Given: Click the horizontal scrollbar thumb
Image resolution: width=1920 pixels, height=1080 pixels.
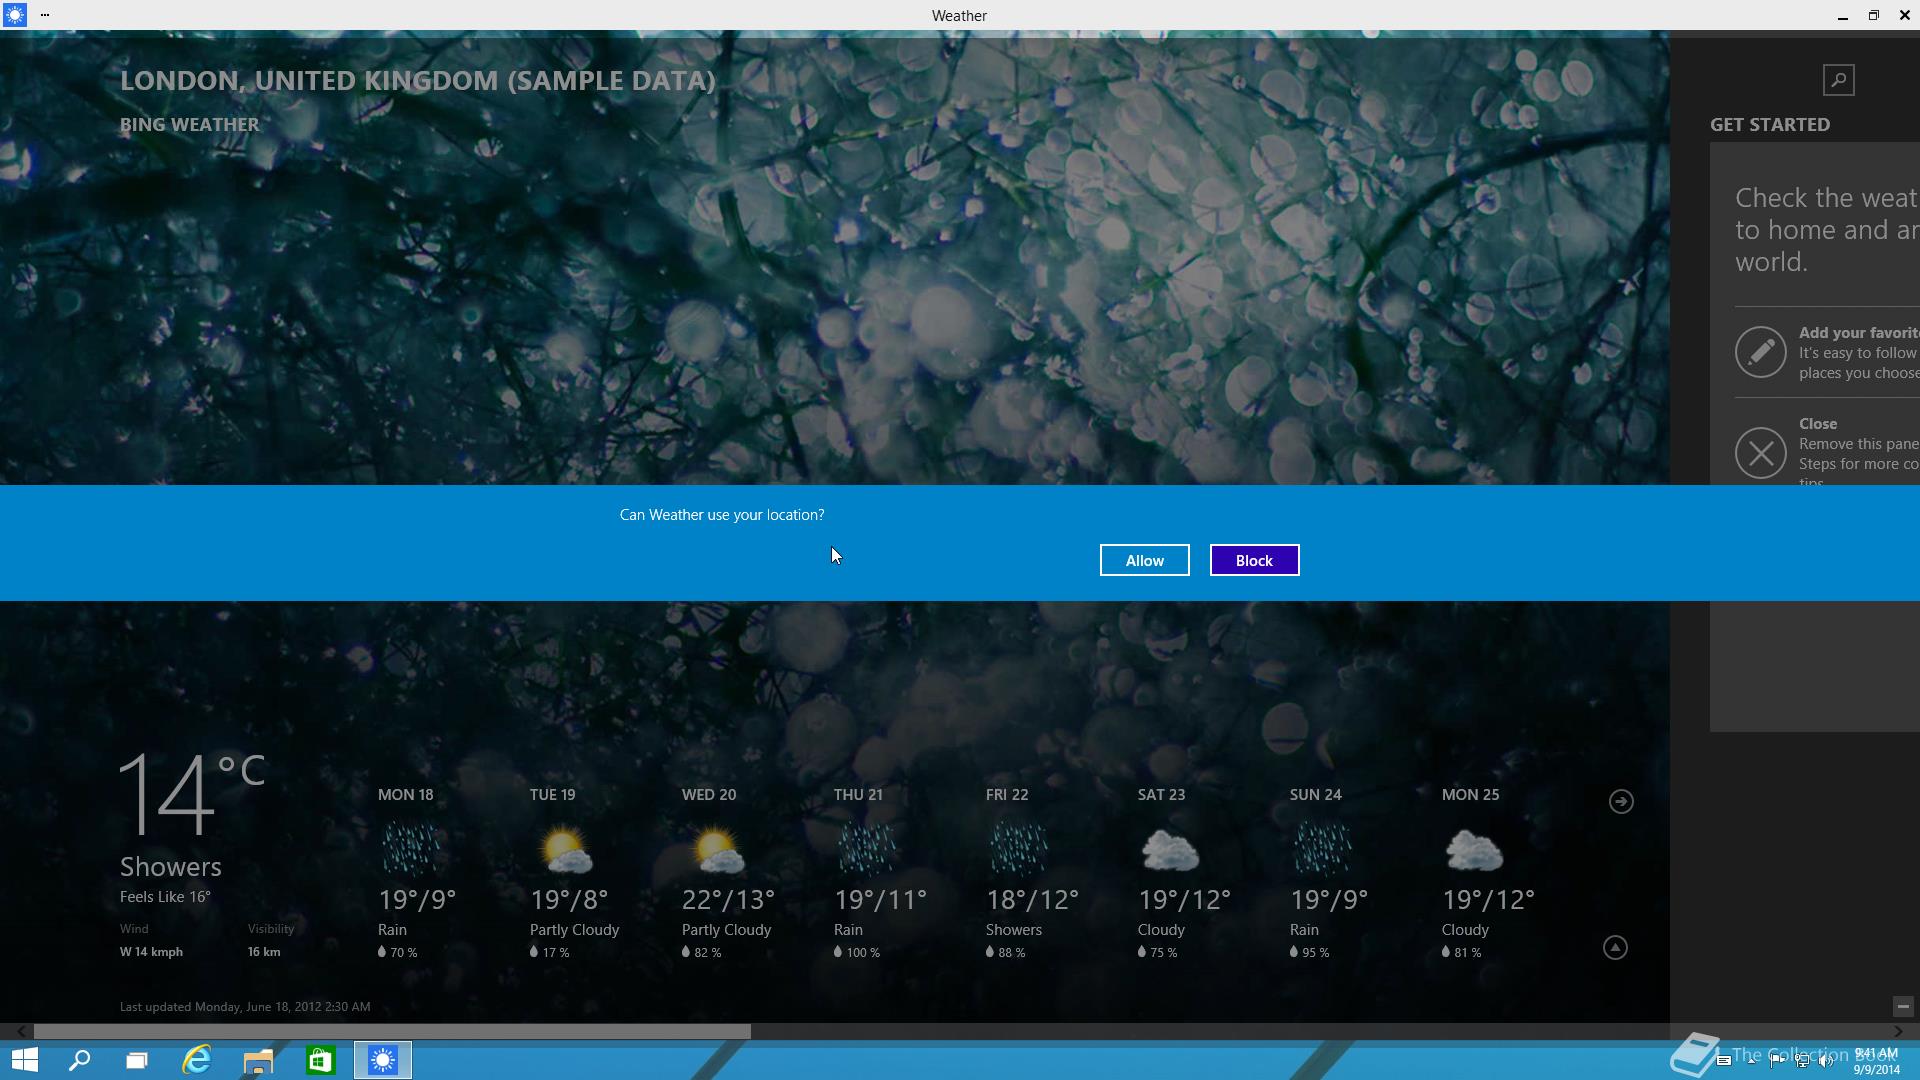Looking at the screenshot, I should coord(392,1031).
